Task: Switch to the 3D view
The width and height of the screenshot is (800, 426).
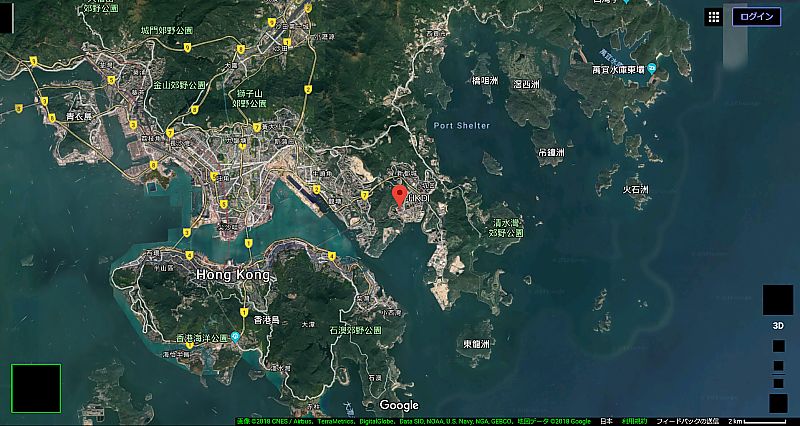Action: (x=777, y=325)
